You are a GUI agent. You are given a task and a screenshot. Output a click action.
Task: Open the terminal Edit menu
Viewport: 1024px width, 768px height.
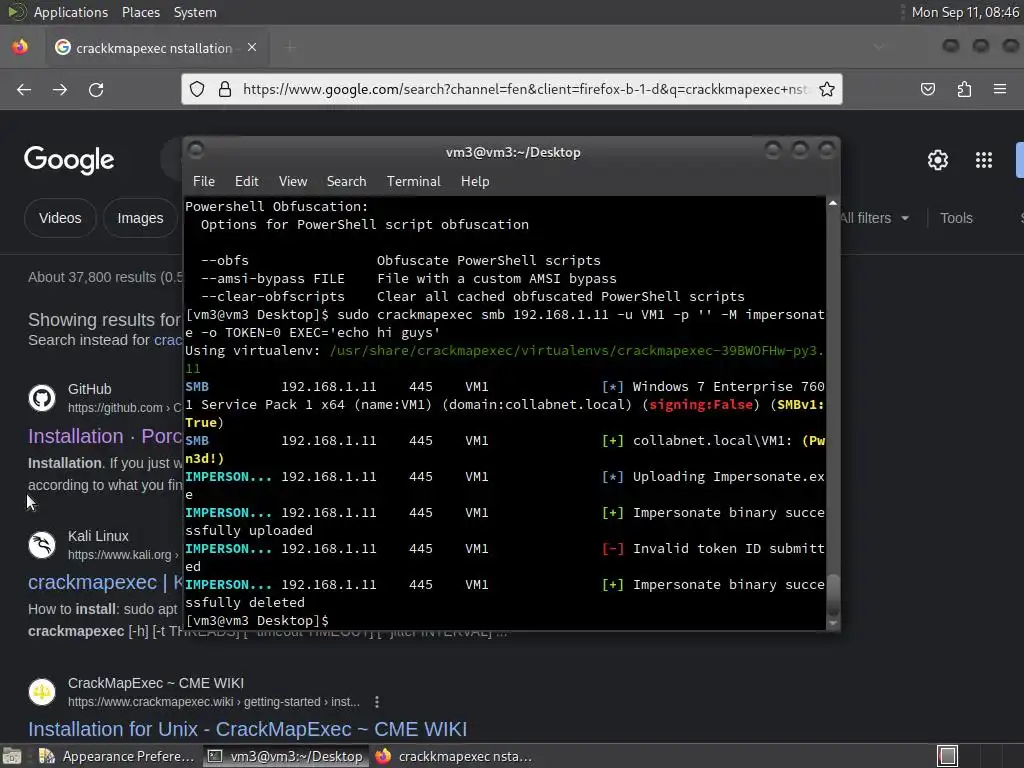pyautogui.click(x=247, y=182)
